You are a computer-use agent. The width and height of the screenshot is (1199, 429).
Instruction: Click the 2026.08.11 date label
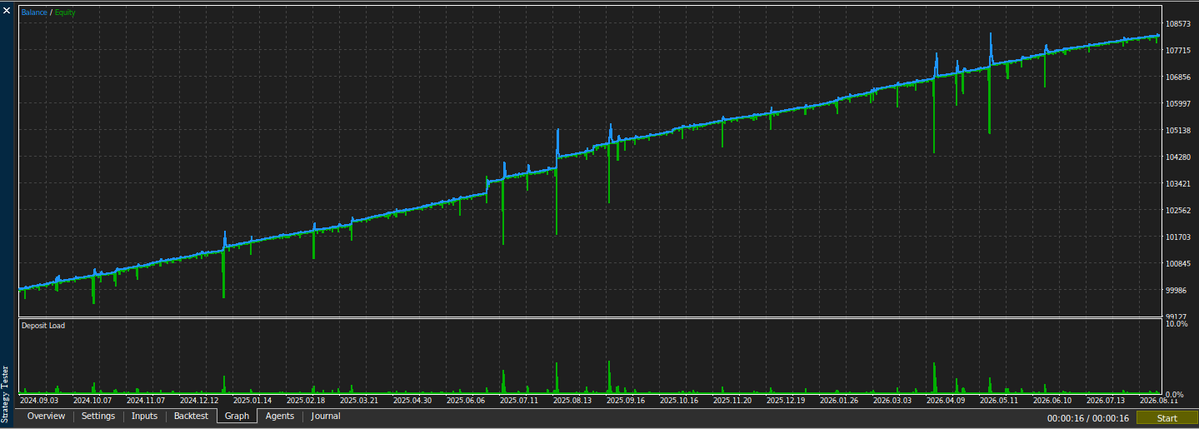click(1159, 400)
